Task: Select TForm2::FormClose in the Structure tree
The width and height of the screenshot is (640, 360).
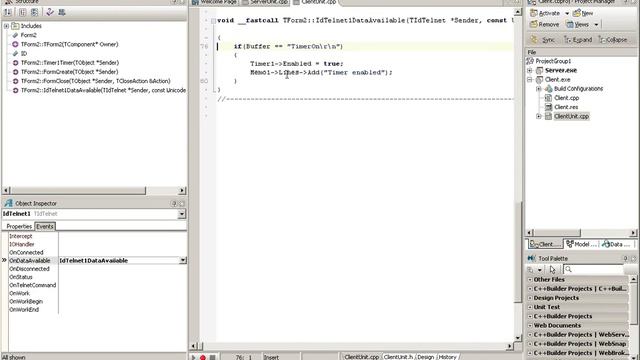Action: pyautogui.click(x=96, y=81)
